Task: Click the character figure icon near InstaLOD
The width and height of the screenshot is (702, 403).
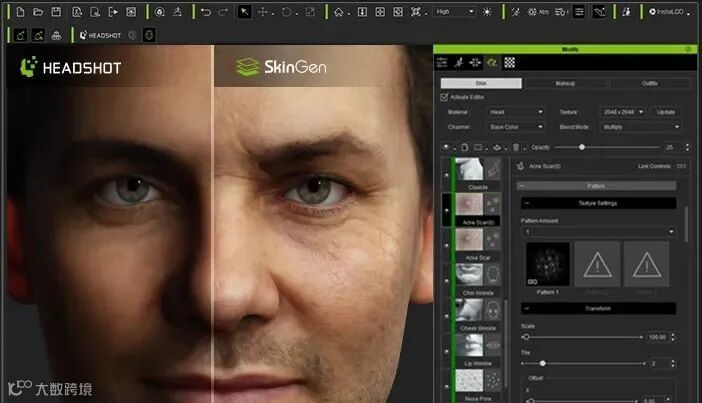Action: (x=626, y=12)
